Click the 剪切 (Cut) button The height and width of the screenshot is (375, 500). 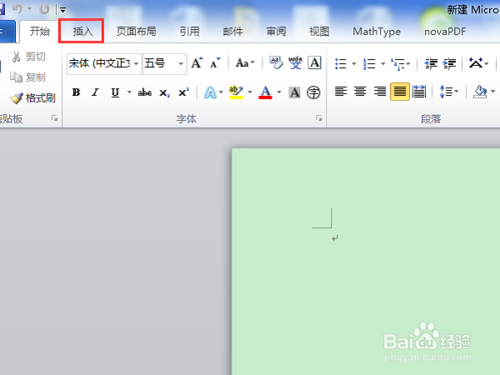(29, 57)
